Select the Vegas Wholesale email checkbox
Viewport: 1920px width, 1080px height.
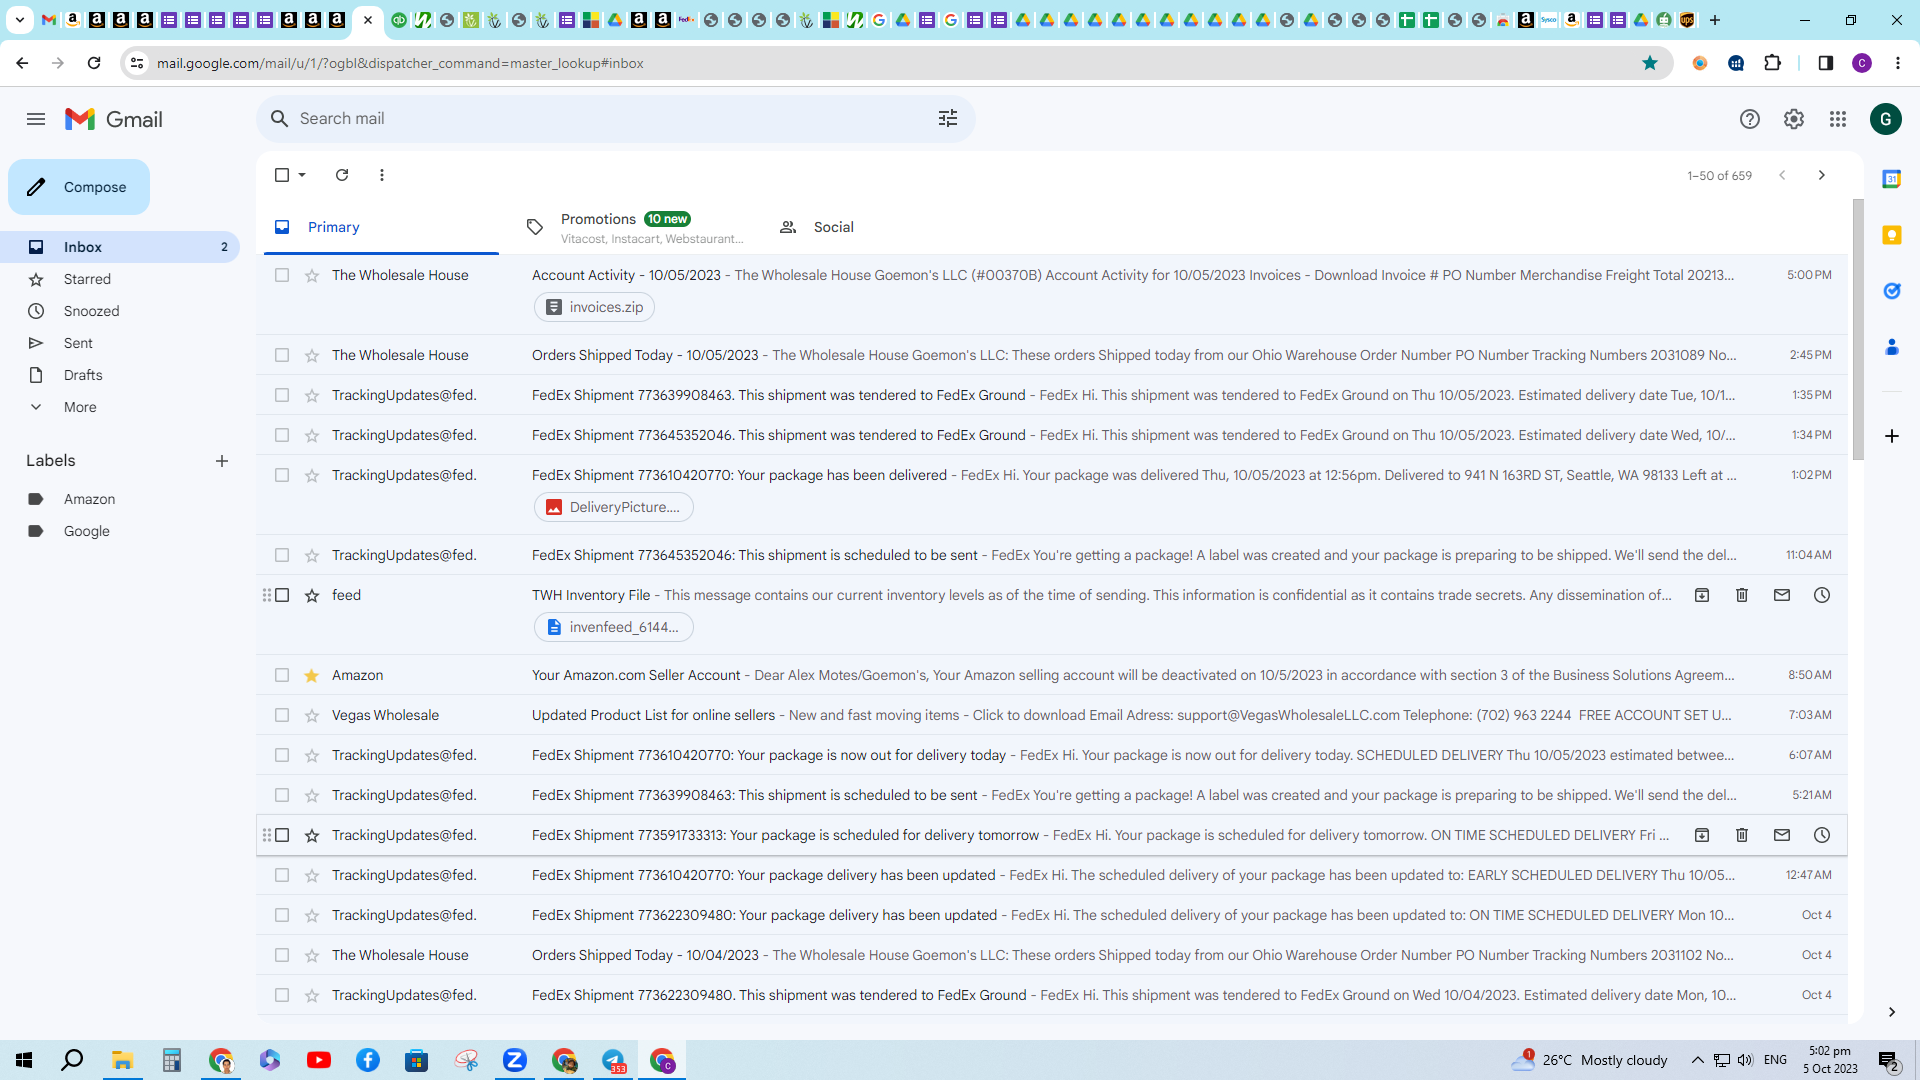click(282, 715)
